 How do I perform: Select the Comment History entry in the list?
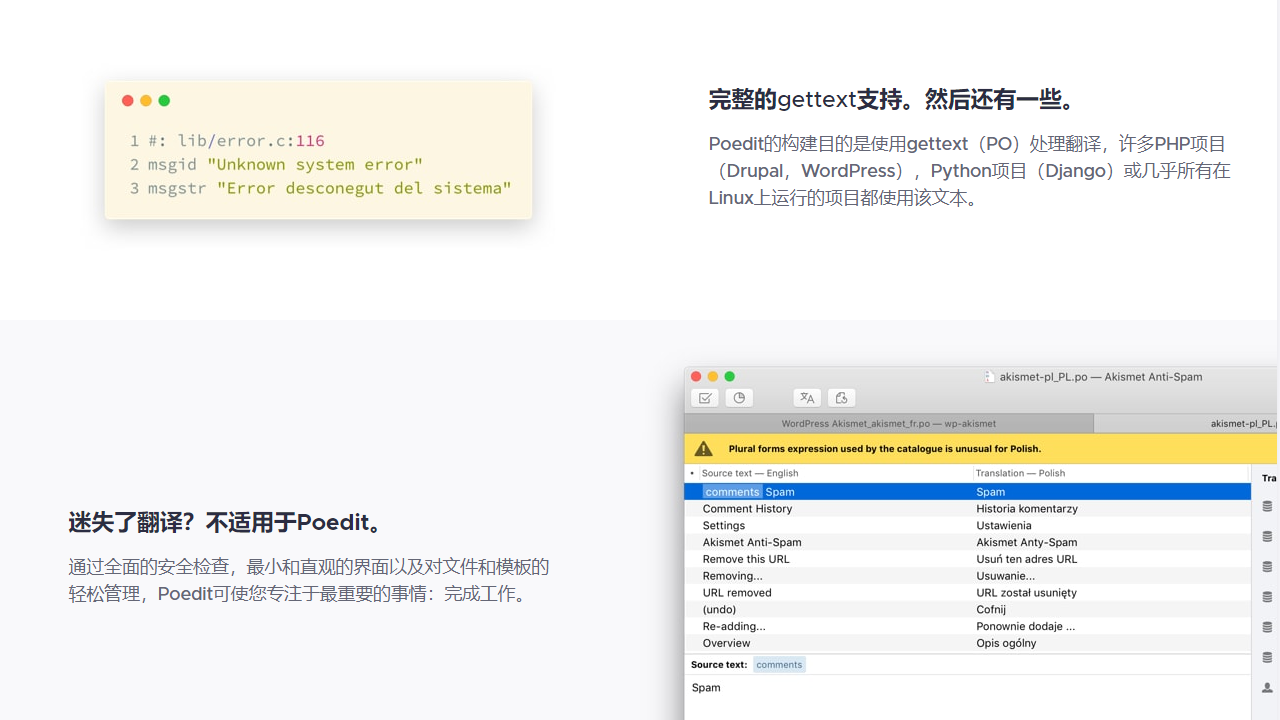tap(747, 509)
